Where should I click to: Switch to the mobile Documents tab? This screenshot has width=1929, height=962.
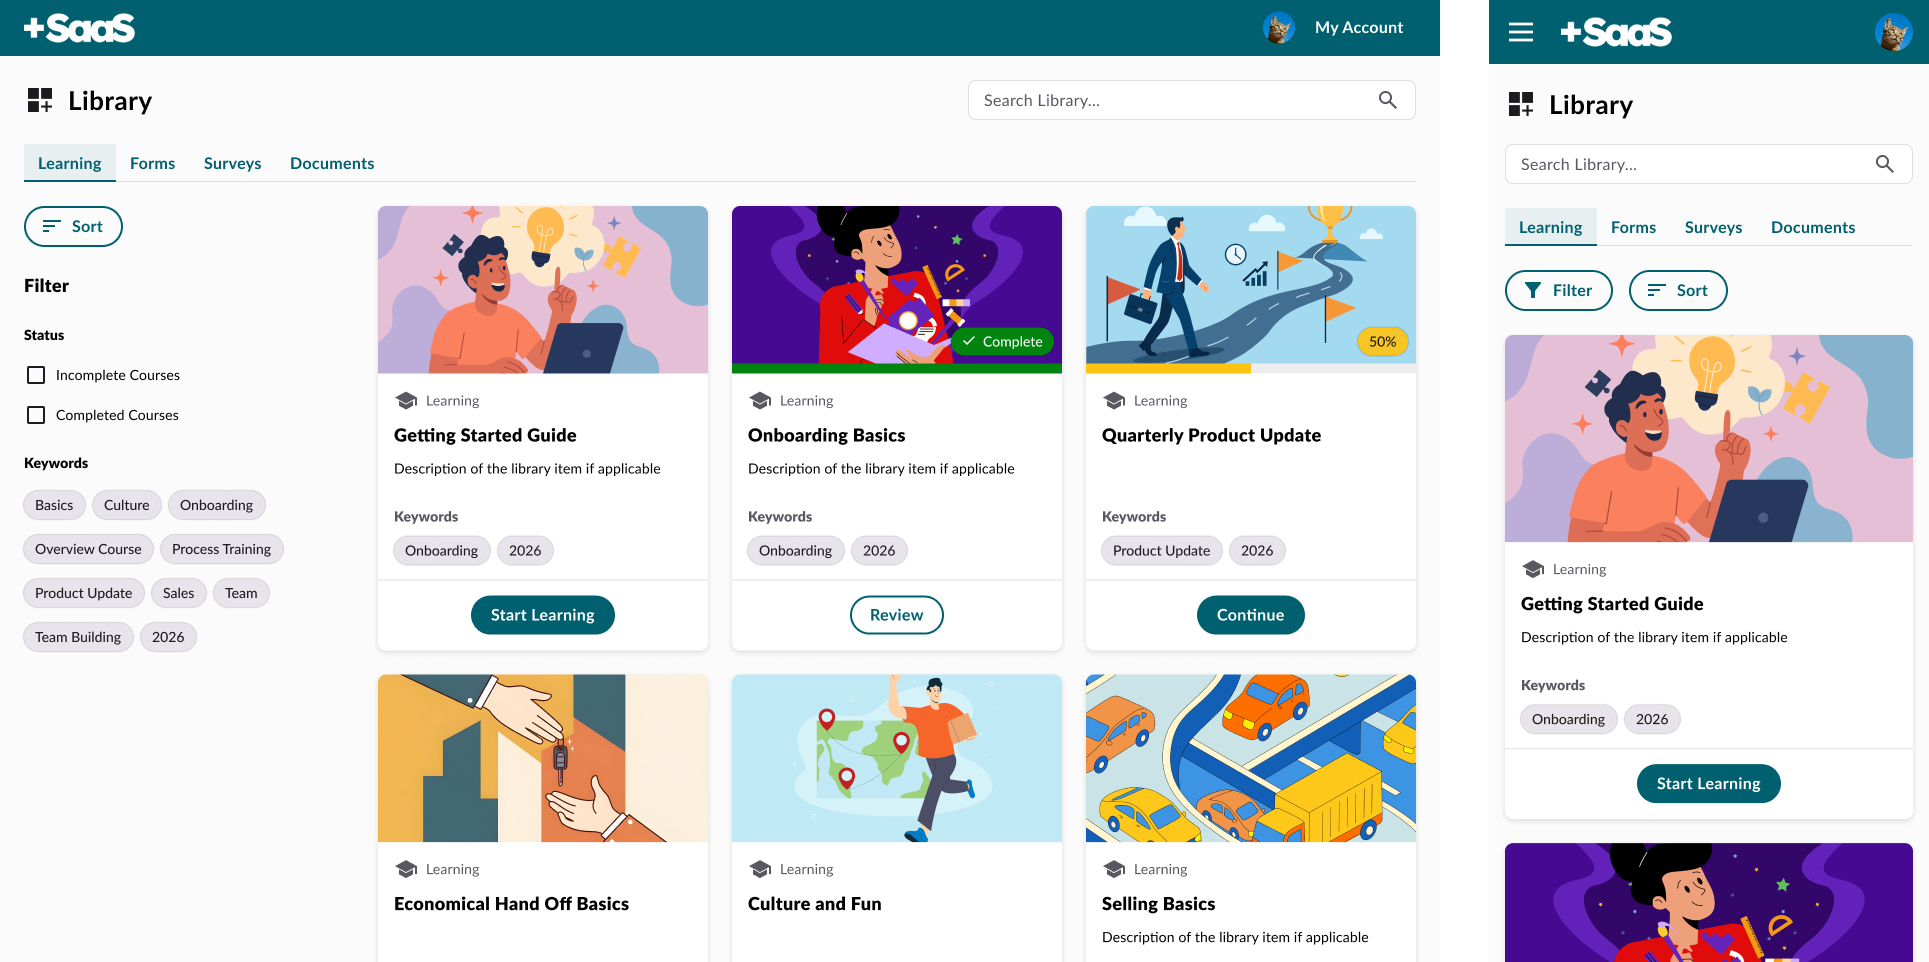point(1813,227)
